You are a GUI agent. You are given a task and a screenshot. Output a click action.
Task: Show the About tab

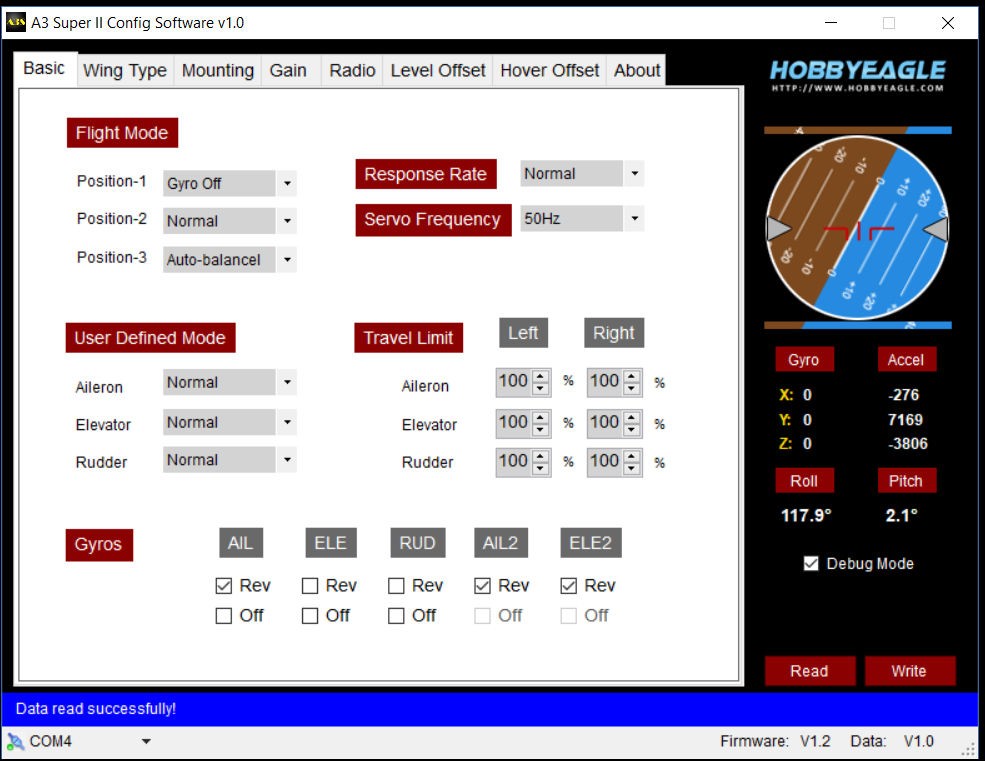pyautogui.click(x=636, y=70)
